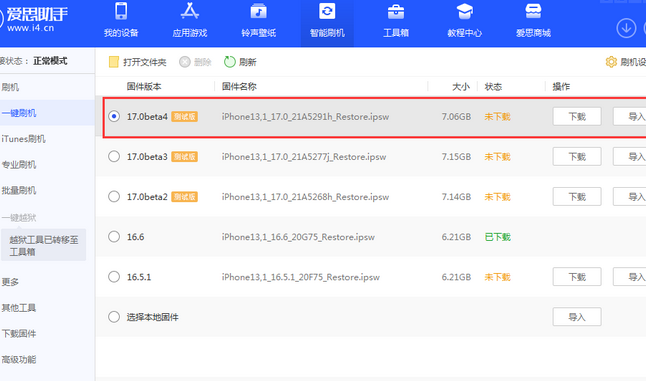Click the 已下载 status for 16.6
The width and height of the screenshot is (646, 381).
pyautogui.click(x=498, y=237)
